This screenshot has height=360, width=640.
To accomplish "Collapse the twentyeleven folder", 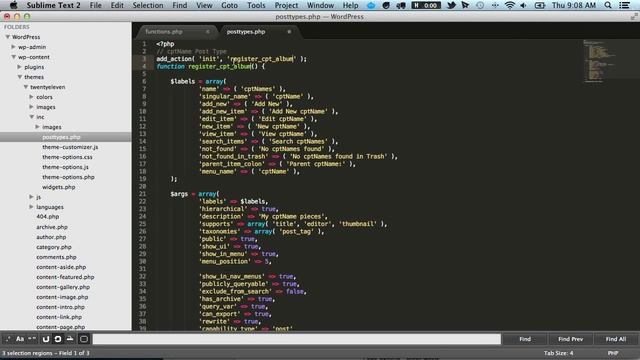I will (26, 87).
